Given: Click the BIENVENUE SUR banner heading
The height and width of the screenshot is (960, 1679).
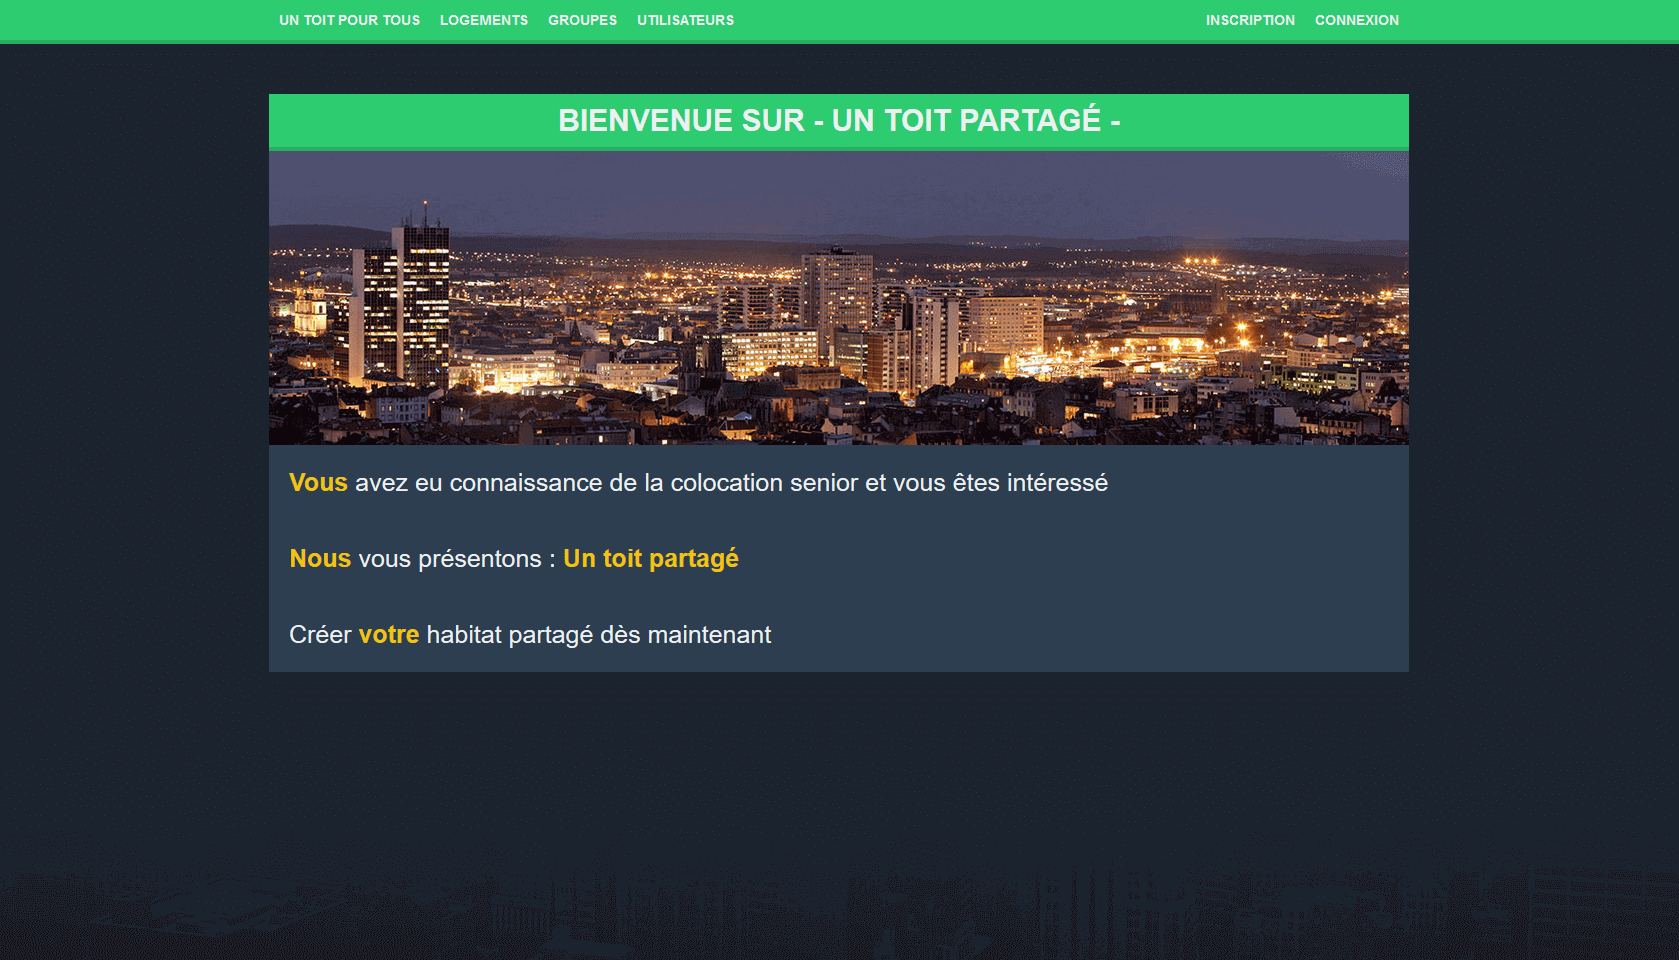Looking at the screenshot, I should click(x=838, y=121).
